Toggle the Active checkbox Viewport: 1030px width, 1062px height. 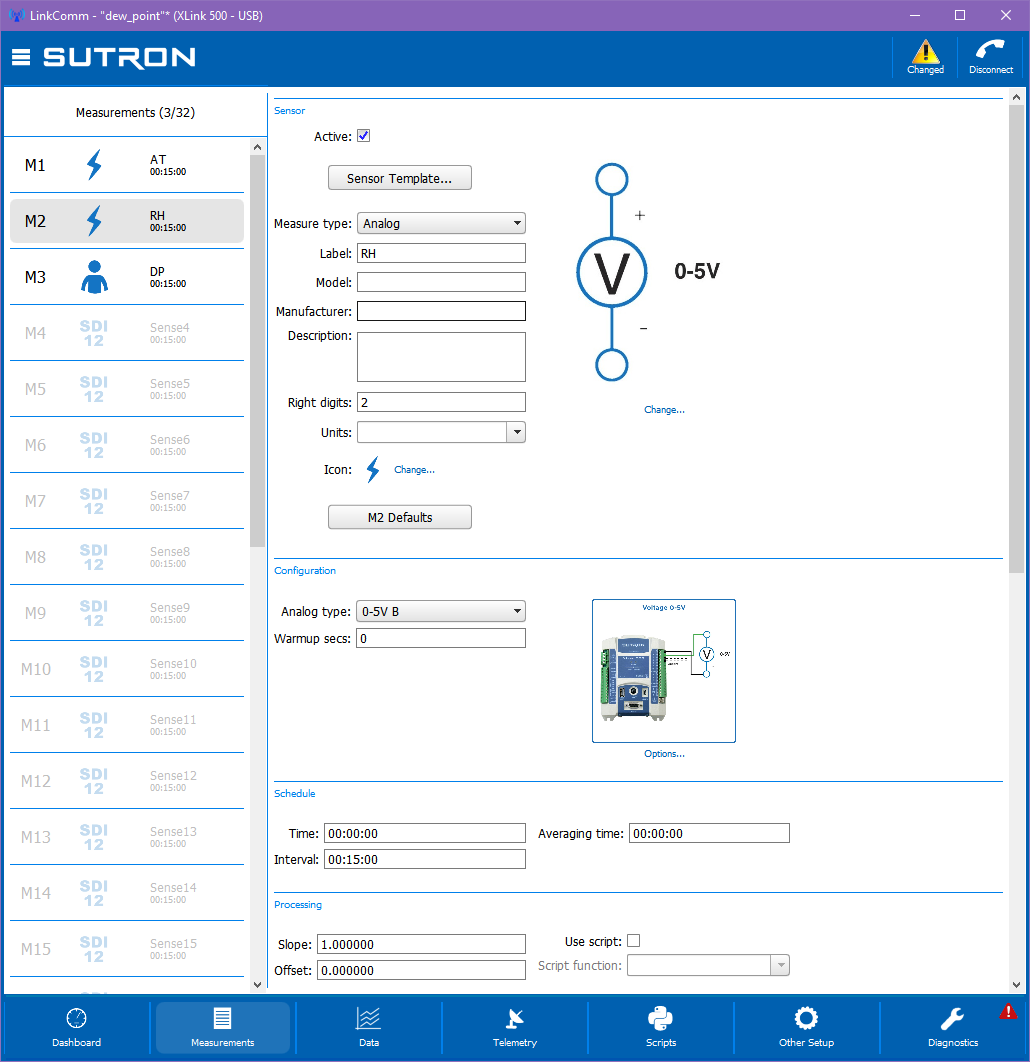click(364, 135)
